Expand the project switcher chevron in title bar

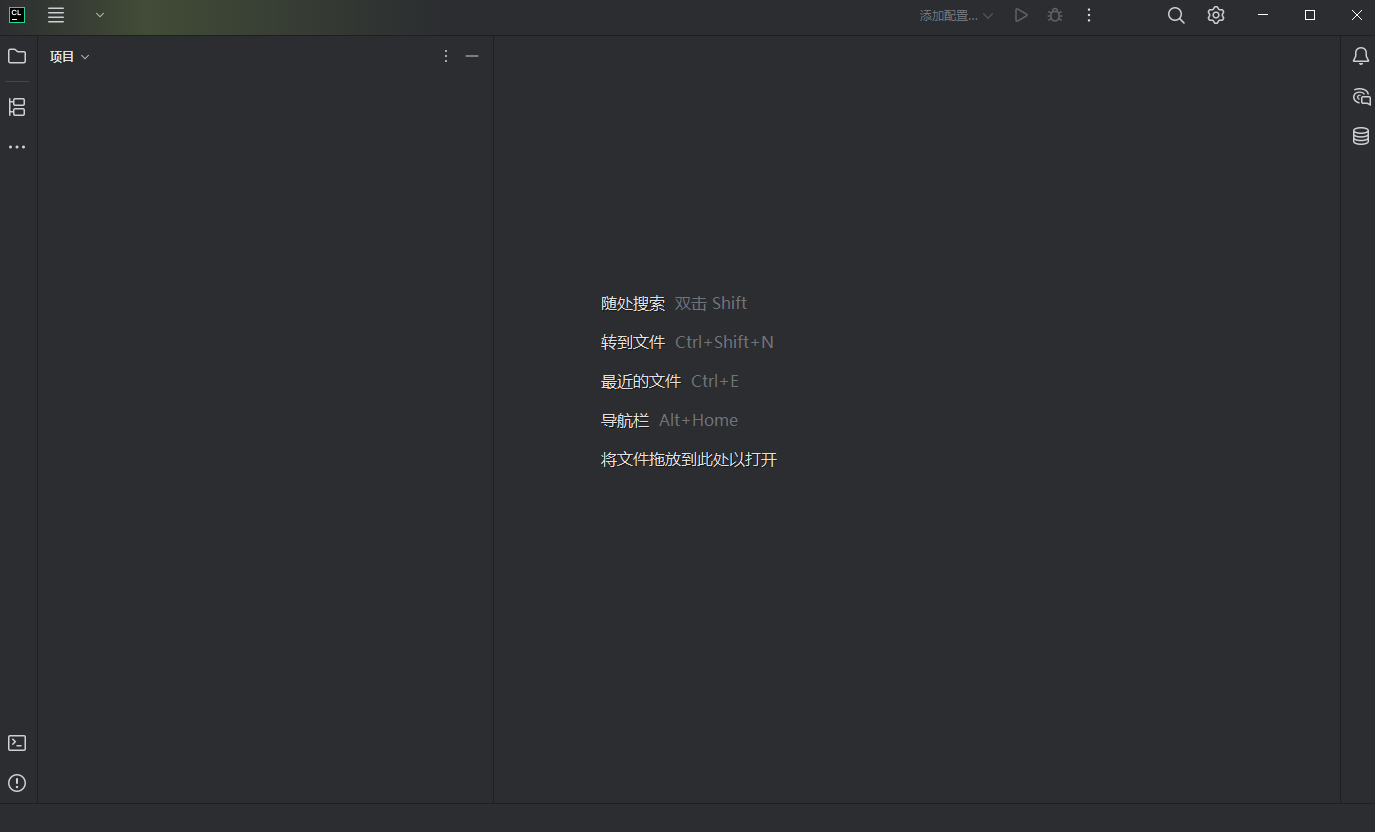tap(100, 15)
